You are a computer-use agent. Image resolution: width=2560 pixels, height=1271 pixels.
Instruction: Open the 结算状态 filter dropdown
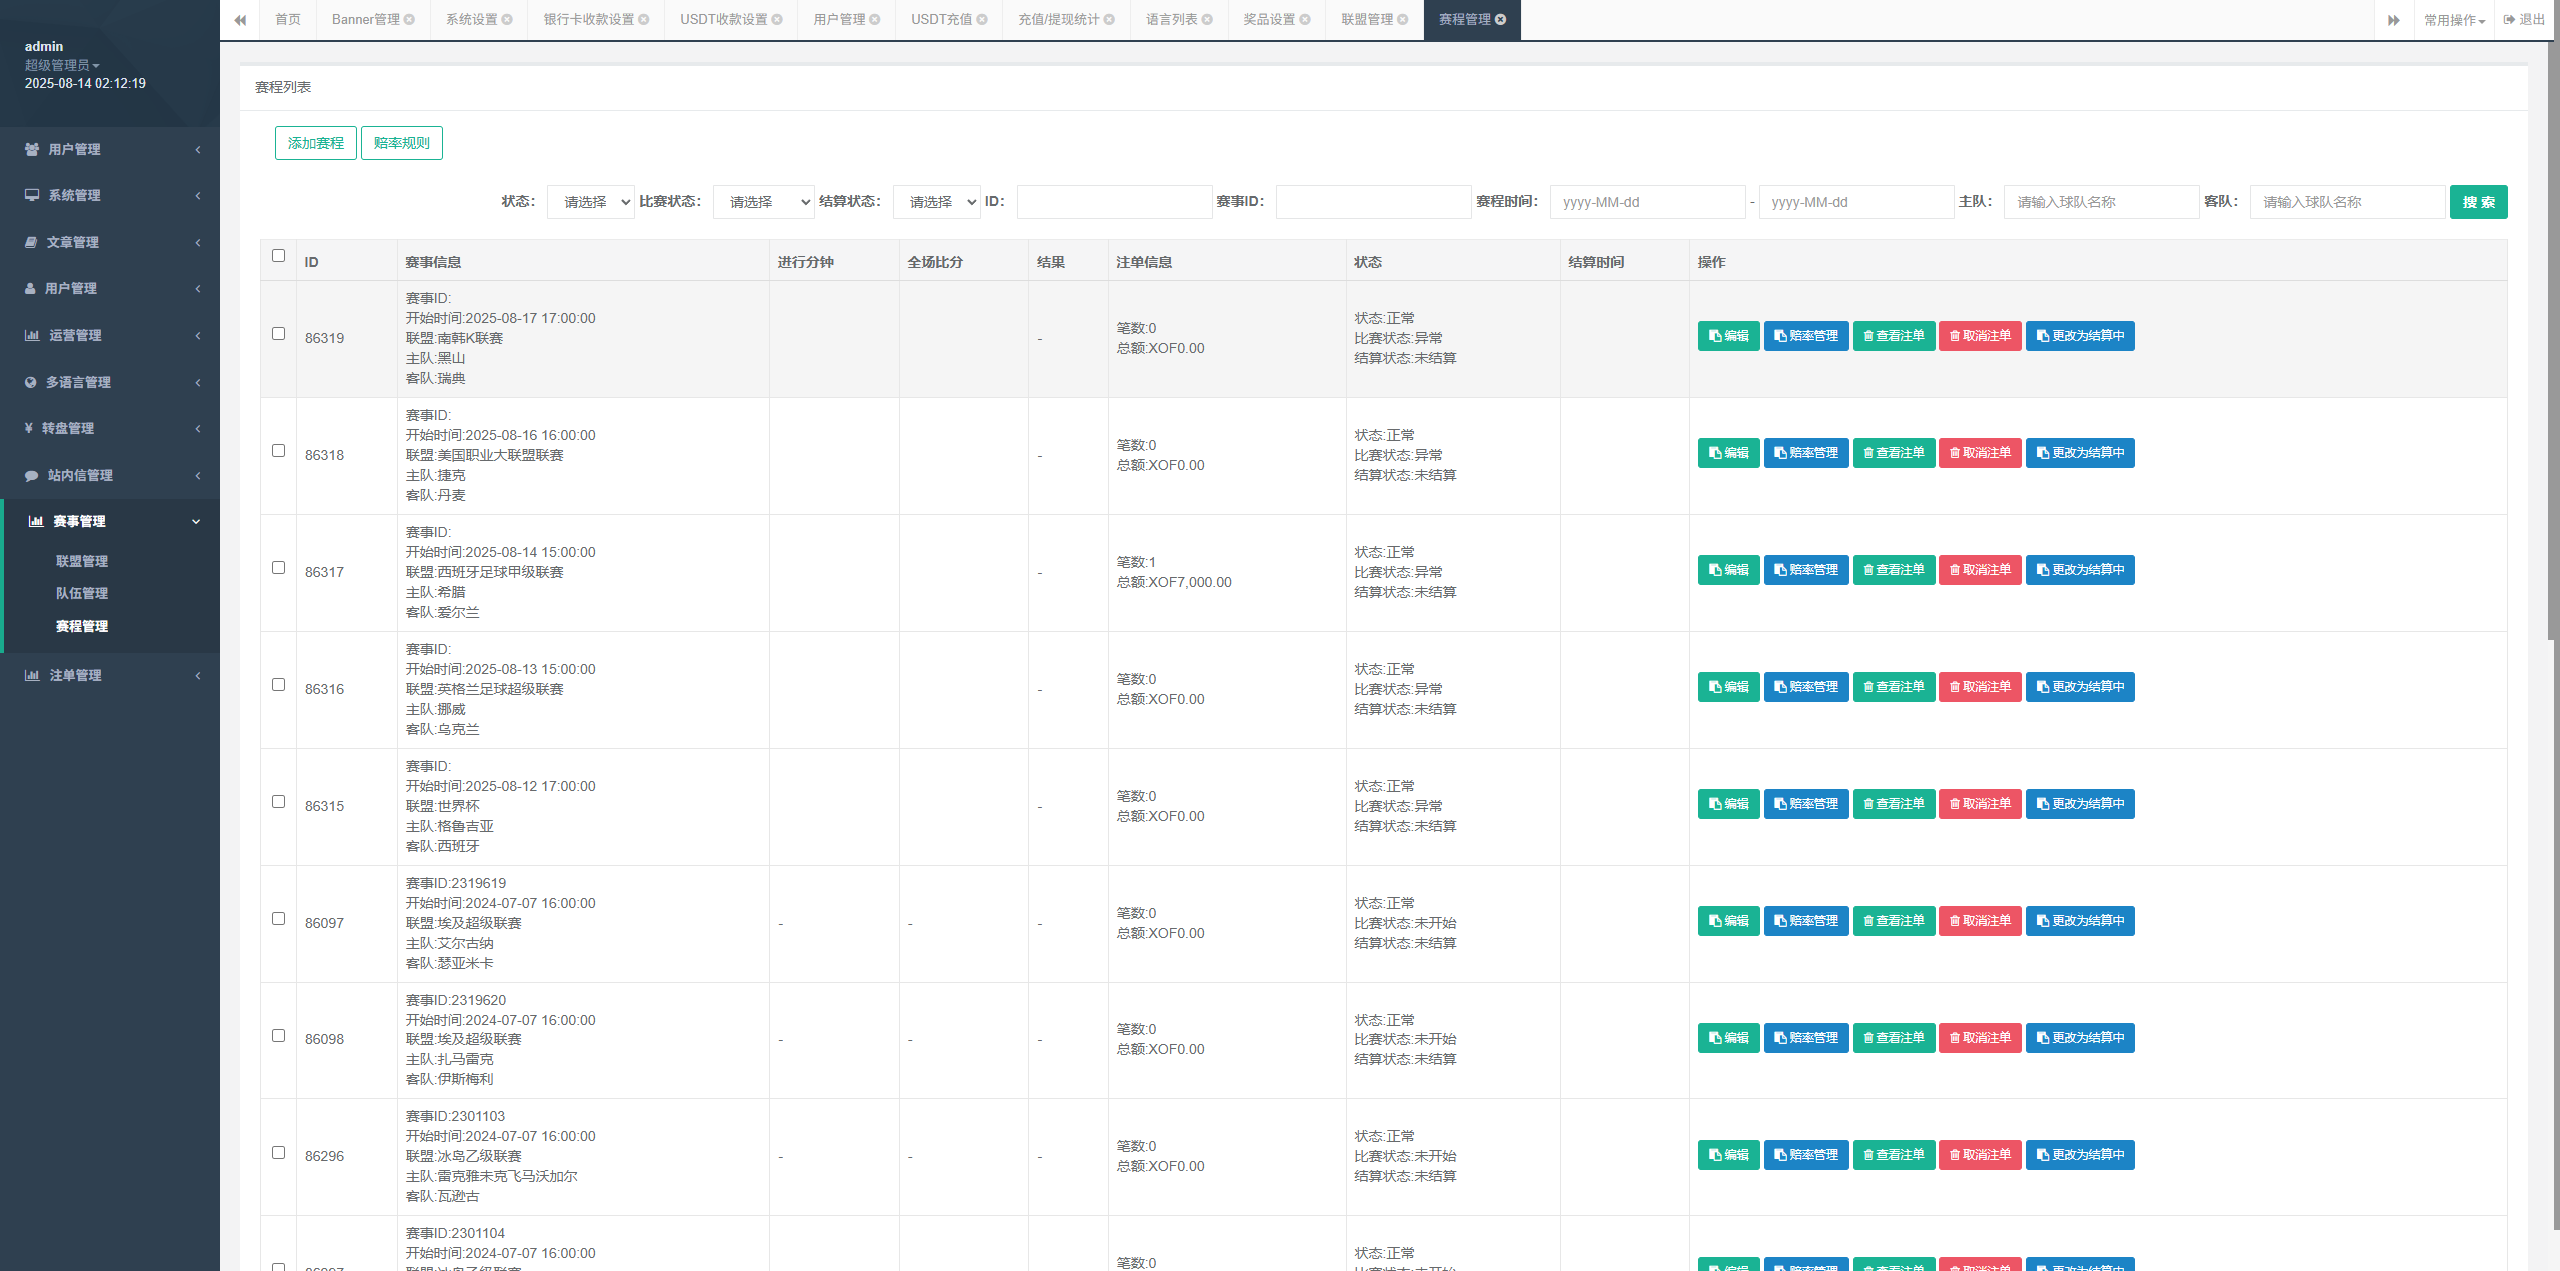point(936,202)
